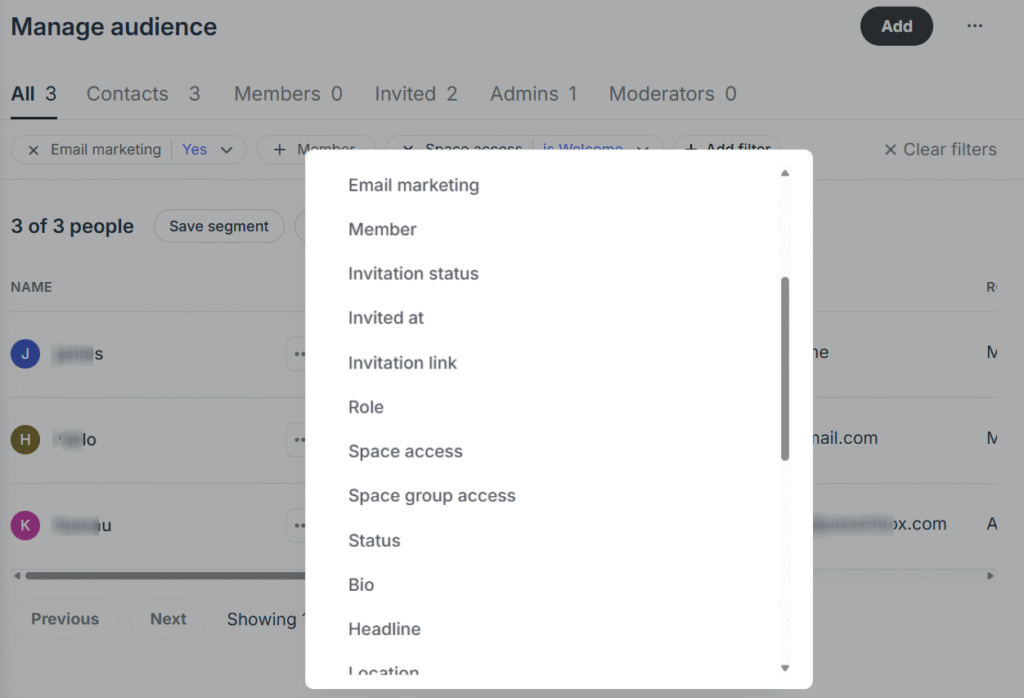Screen dimensions: 1024x698
Task: Open the top-right ellipsis options menu
Action: [x=975, y=26]
